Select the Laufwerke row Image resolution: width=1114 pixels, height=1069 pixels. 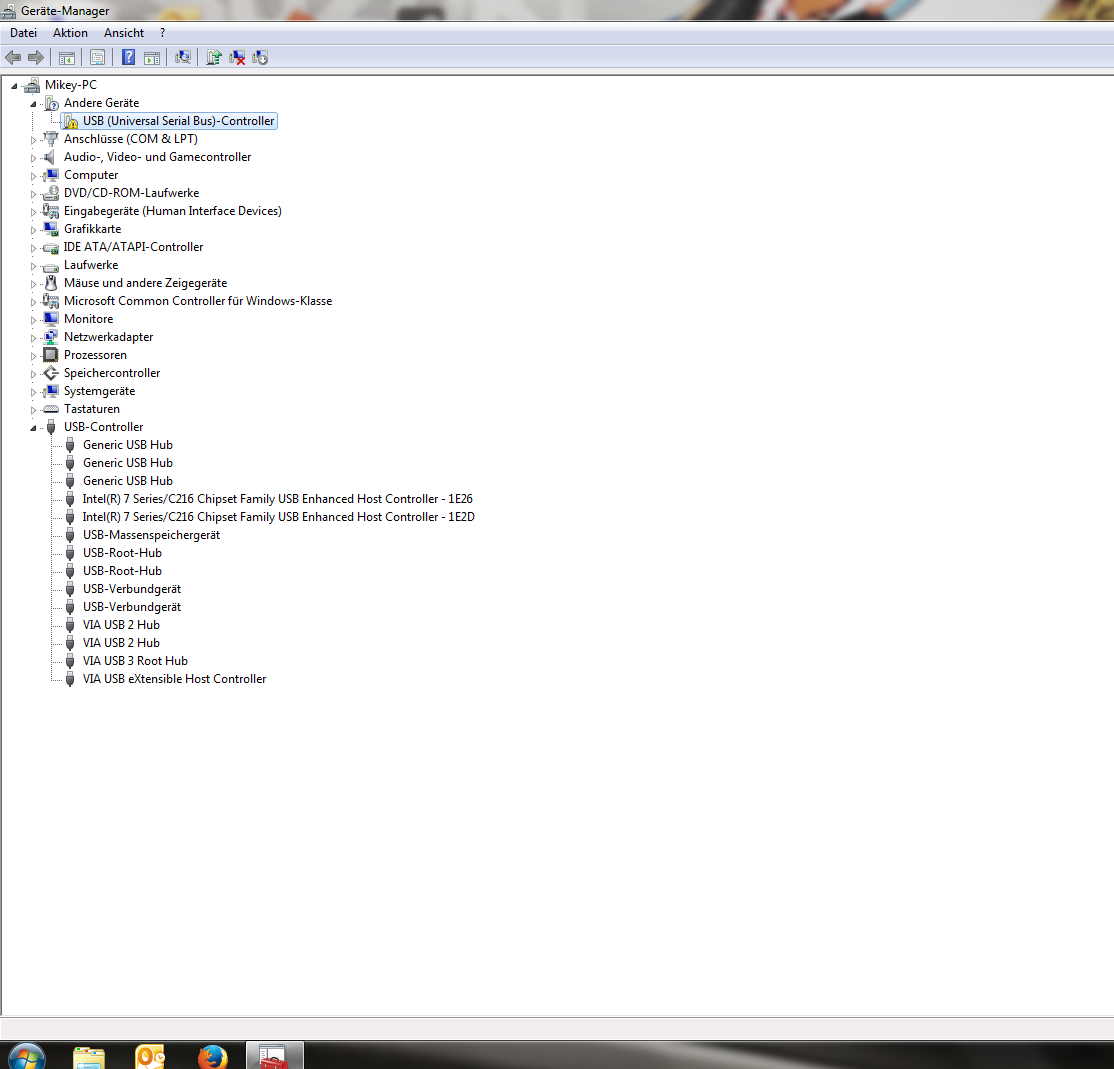click(91, 265)
